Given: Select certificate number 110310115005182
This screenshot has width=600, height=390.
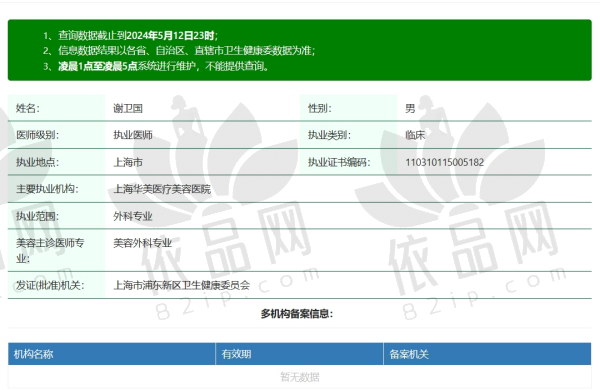Looking at the screenshot, I should [445, 162].
